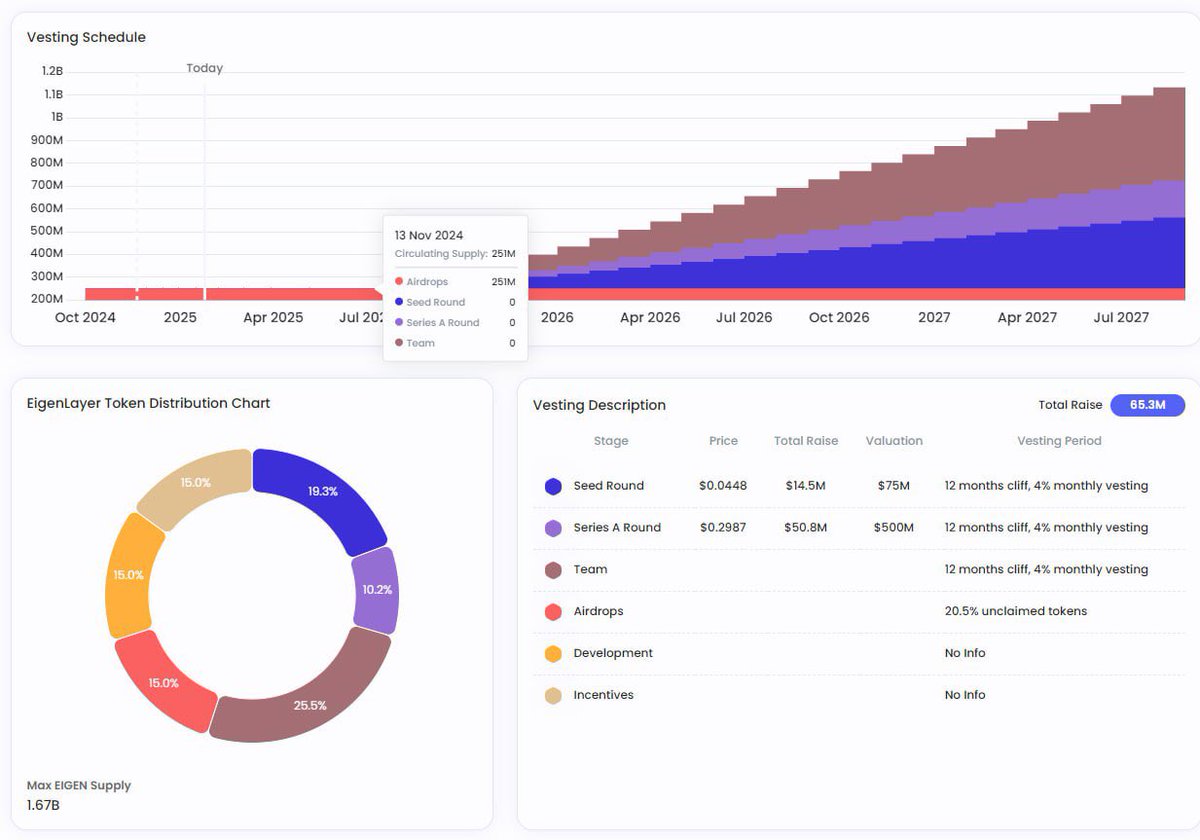Select the orange 15.0% donut segment
This screenshot has width=1200, height=840.
pyautogui.click(x=128, y=575)
